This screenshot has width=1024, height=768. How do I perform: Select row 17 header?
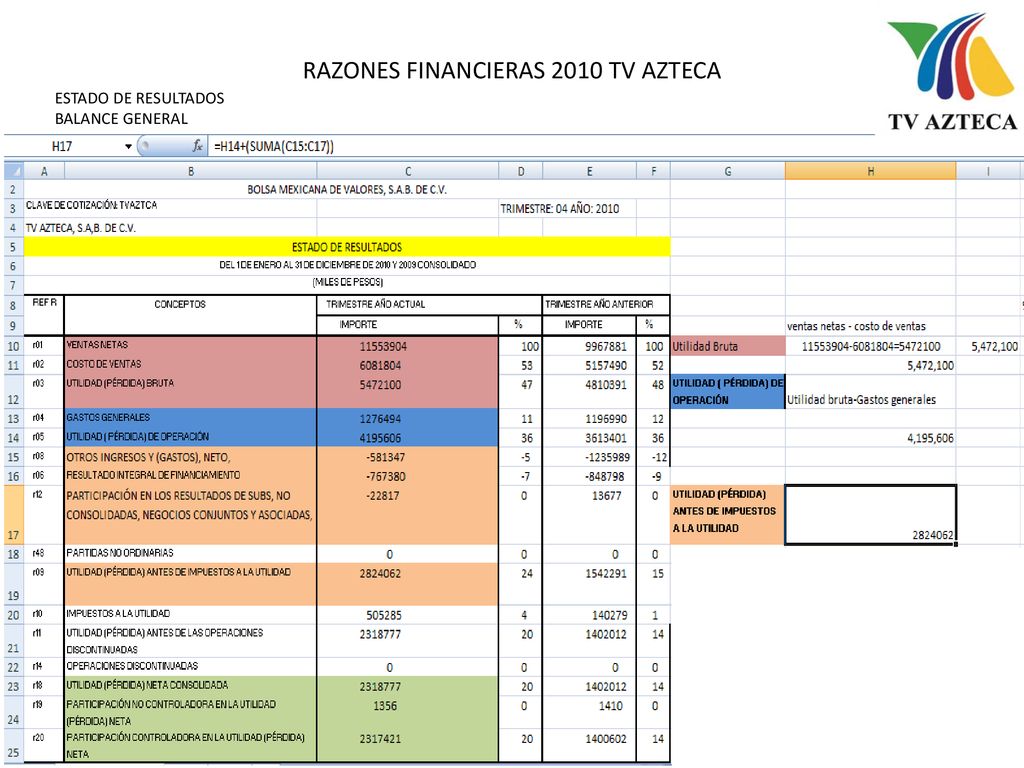(x=14, y=515)
